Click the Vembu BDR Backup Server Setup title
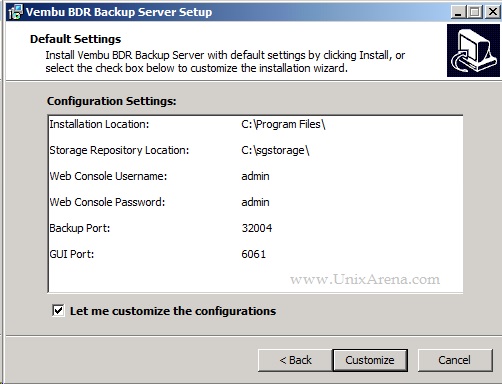 pos(119,12)
